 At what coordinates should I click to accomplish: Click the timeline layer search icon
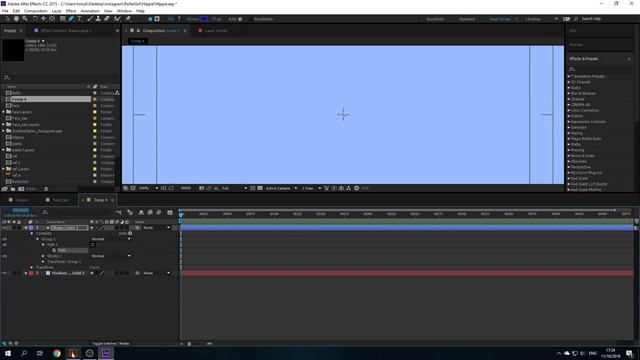(45, 212)
